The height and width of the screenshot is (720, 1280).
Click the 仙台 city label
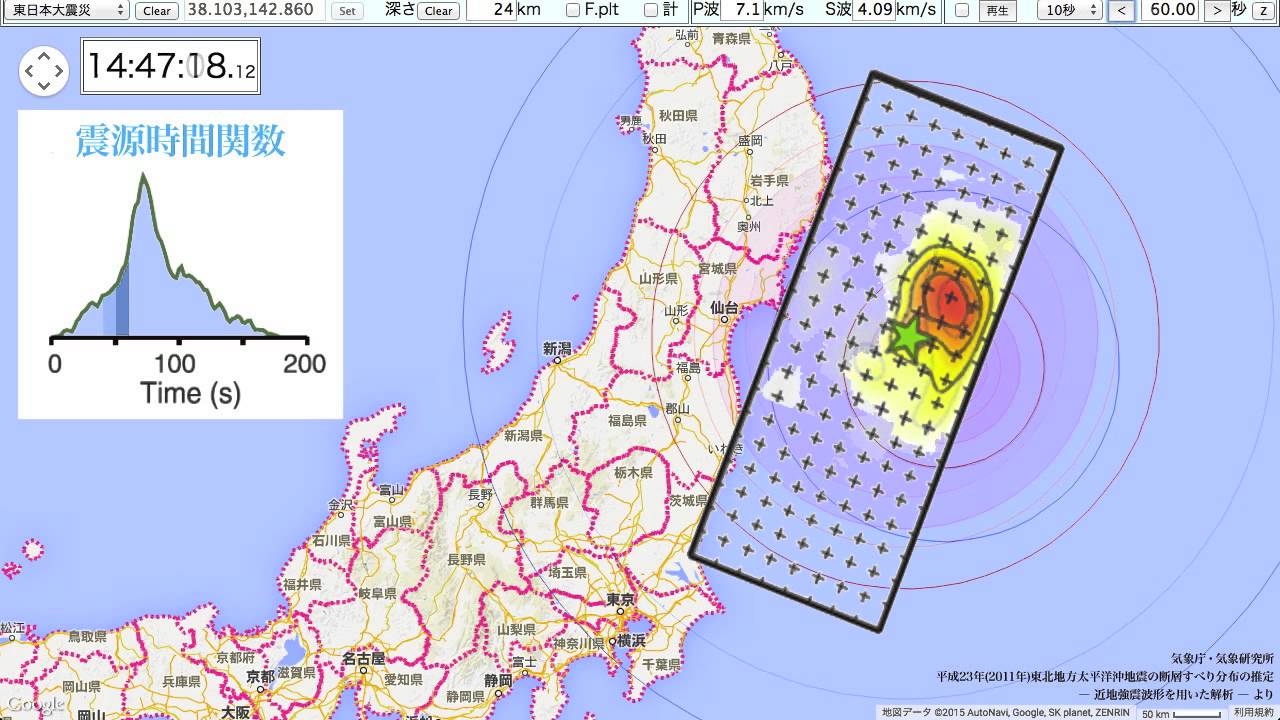(723, 307)
